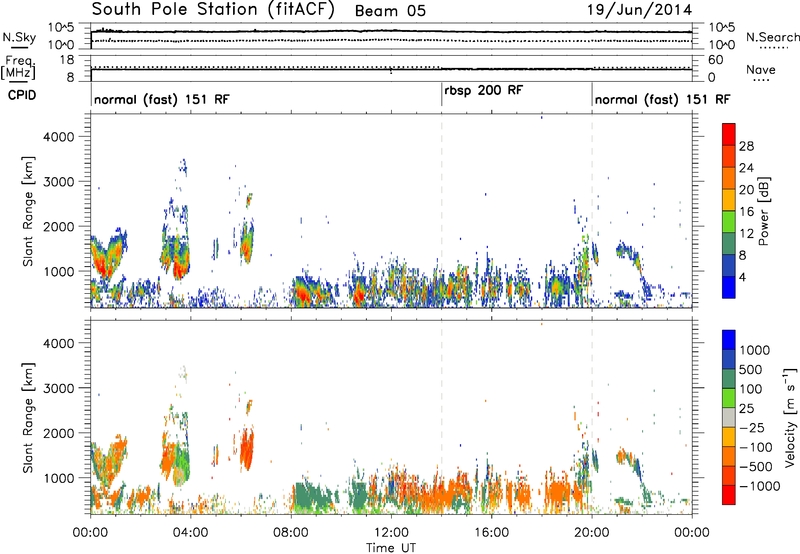Click the 'normal (fast) 151 RF' label after 20:00
Viewport: 800px width, 554px height.
662,99
